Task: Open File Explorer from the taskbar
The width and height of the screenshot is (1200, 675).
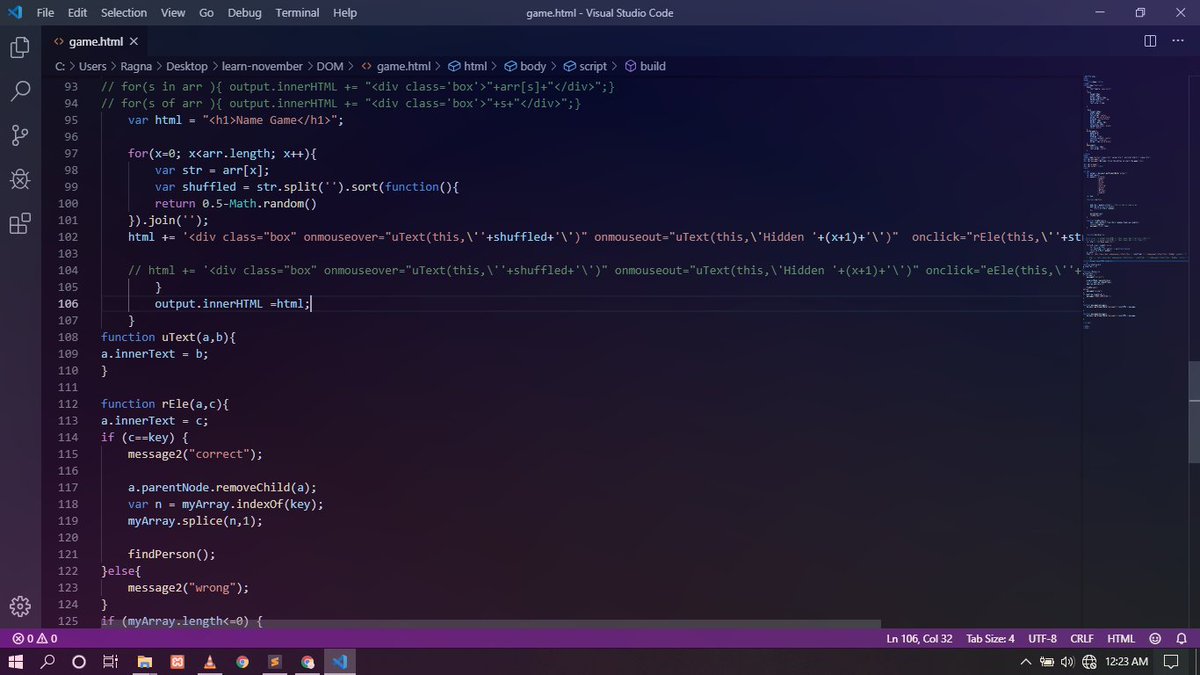Action: (144, 661)
